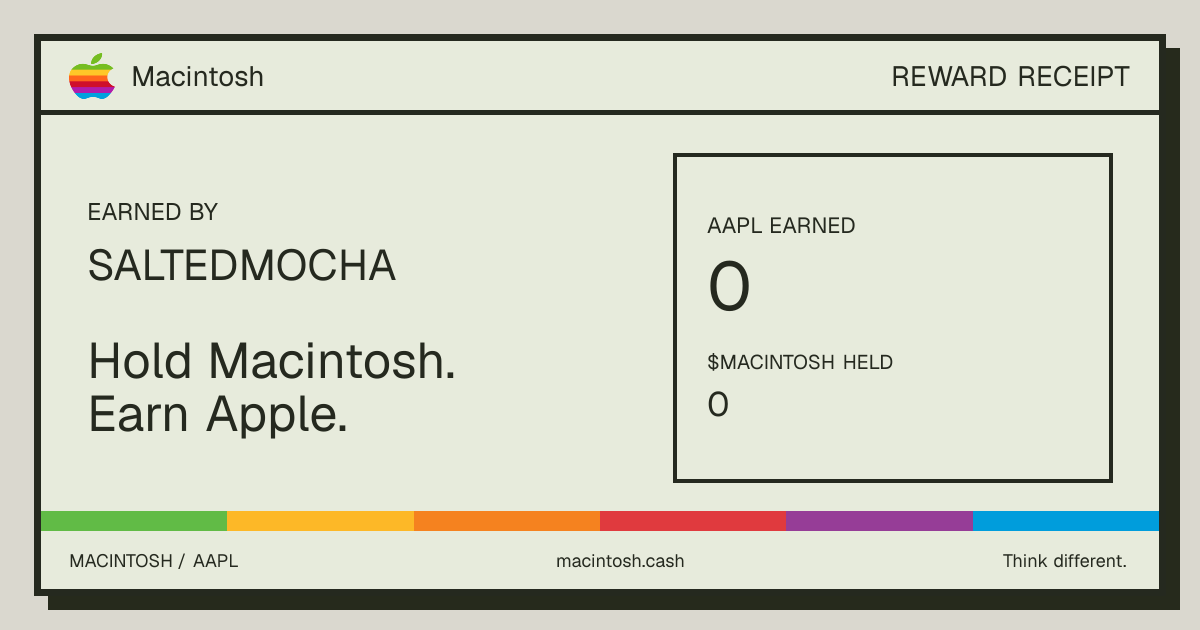Viewport: 1200px width, 630px height.
Task: Click the red segment of the rainbow stripe
Action: click(693, 521)
